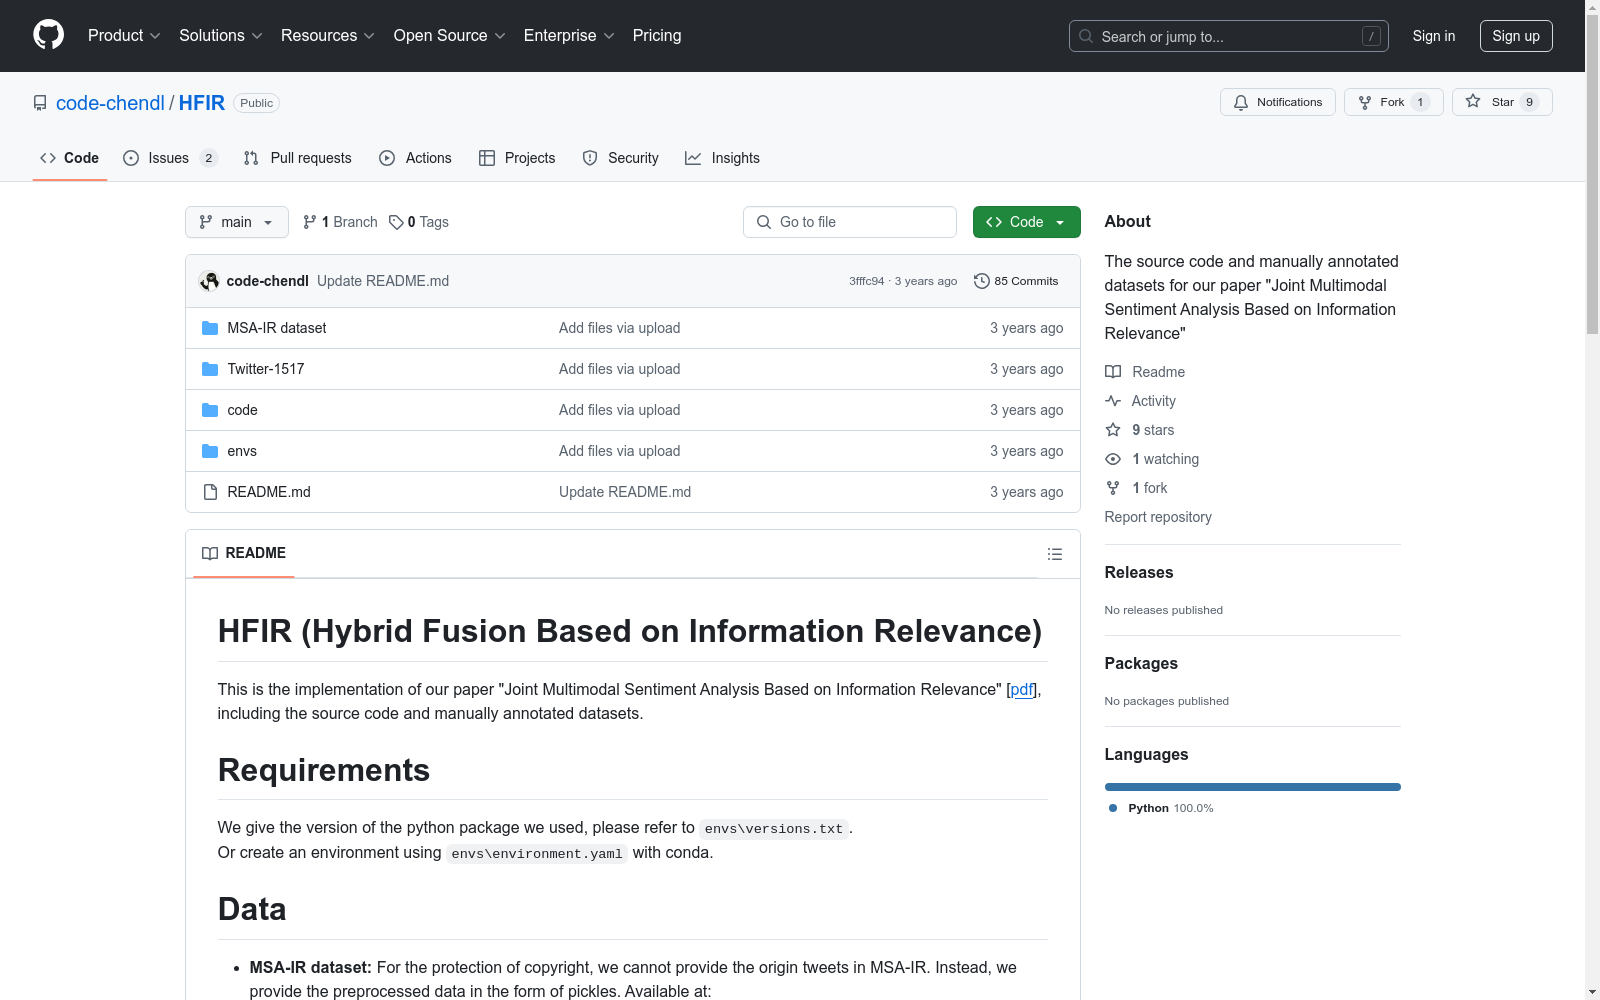The width and height of the screenshot is (1600, 1000).
Task: Click the code-chendl avatar in commit row
Action: 209,281
